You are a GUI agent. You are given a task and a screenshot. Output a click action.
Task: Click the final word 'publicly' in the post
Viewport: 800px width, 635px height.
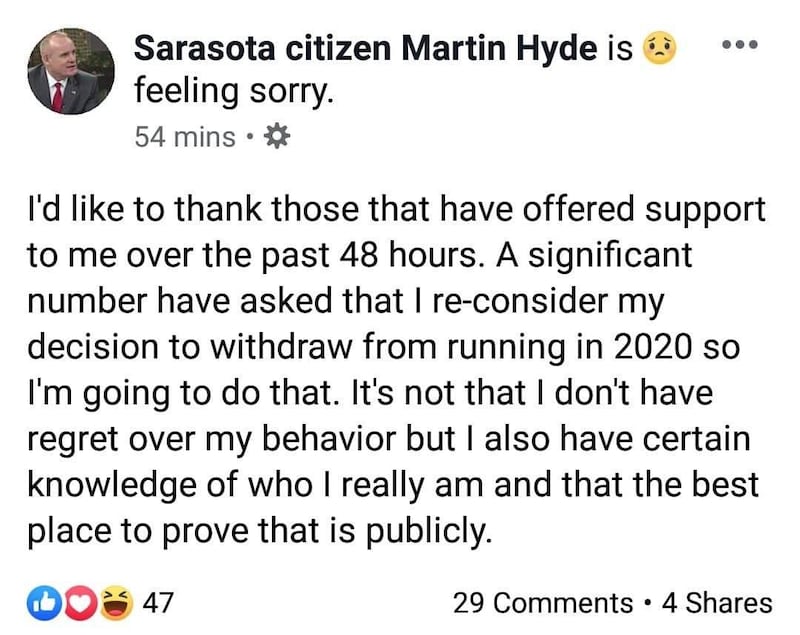[x=430, y=531]
